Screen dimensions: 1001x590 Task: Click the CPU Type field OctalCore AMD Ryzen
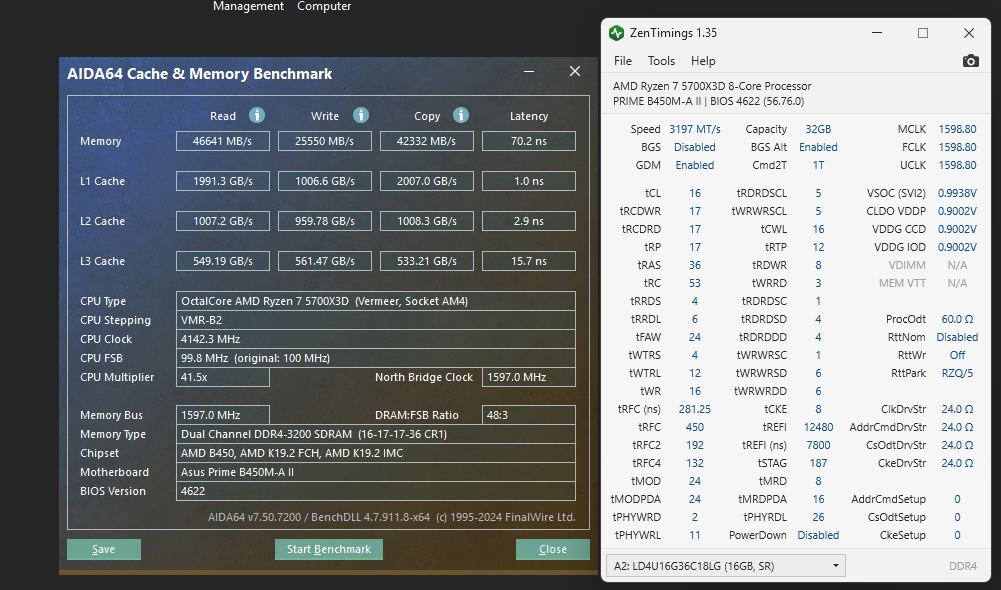tap(375, 301)
